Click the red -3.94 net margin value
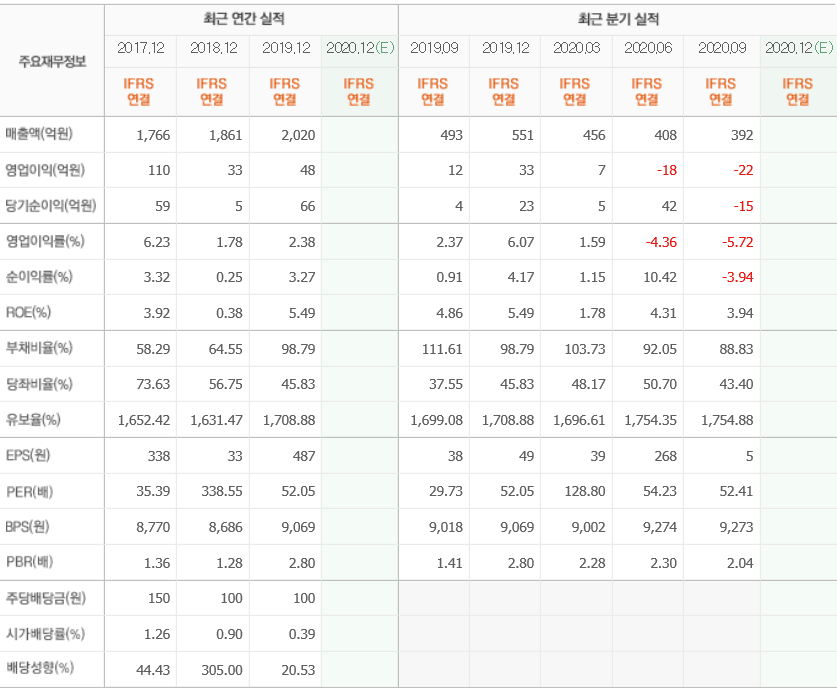This screenshot has width=837, height=692. (x=738, y=277)
